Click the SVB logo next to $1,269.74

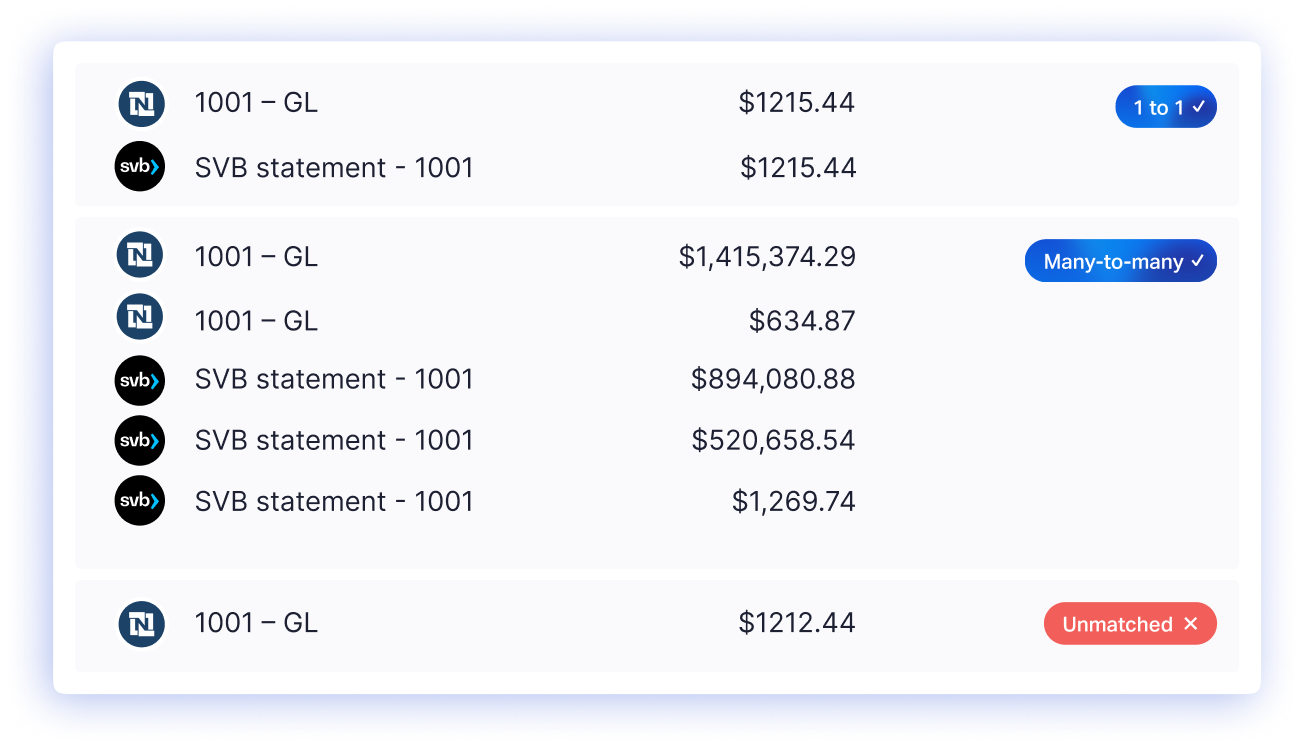(139, 500)
